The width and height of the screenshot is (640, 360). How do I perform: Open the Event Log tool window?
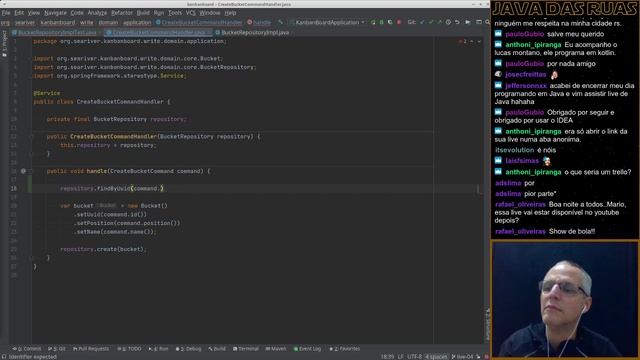point(307,349)
